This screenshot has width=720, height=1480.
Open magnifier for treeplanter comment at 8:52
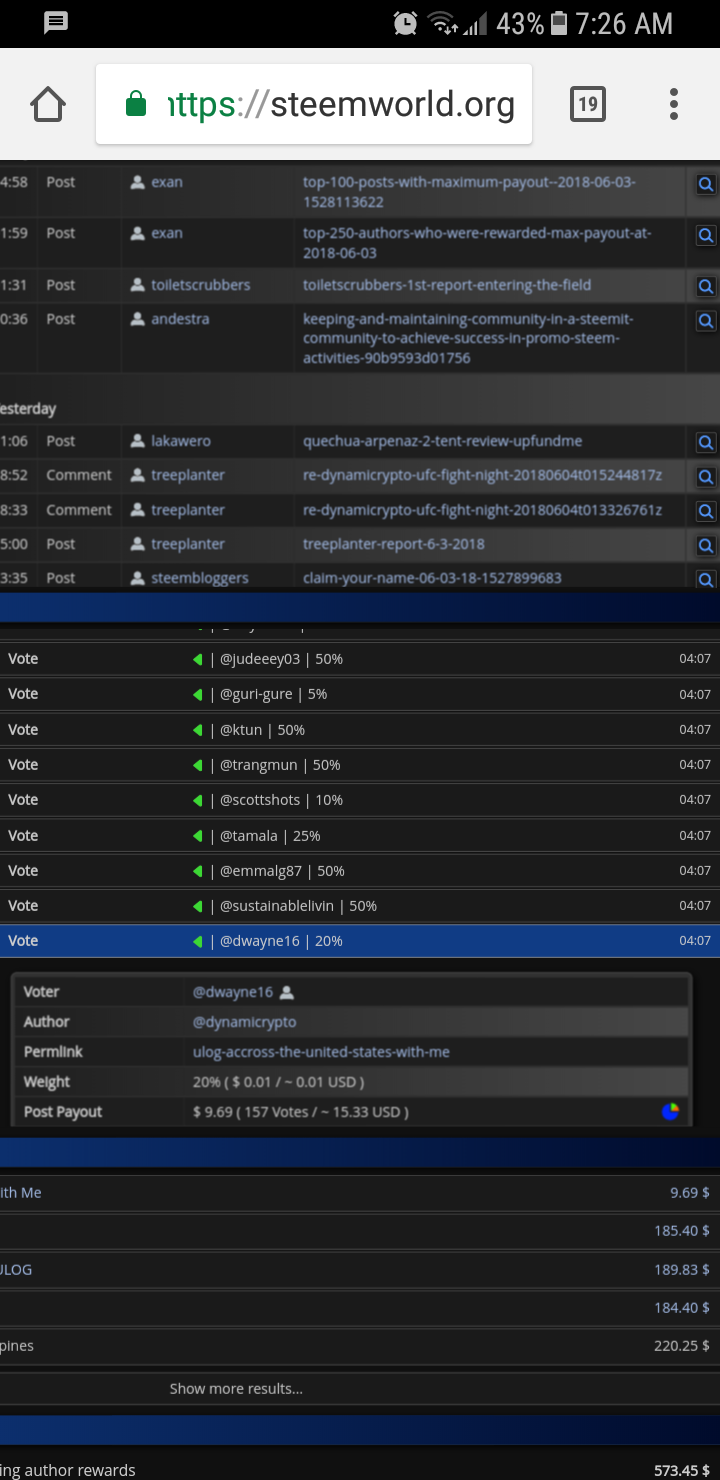click(706, 476)
